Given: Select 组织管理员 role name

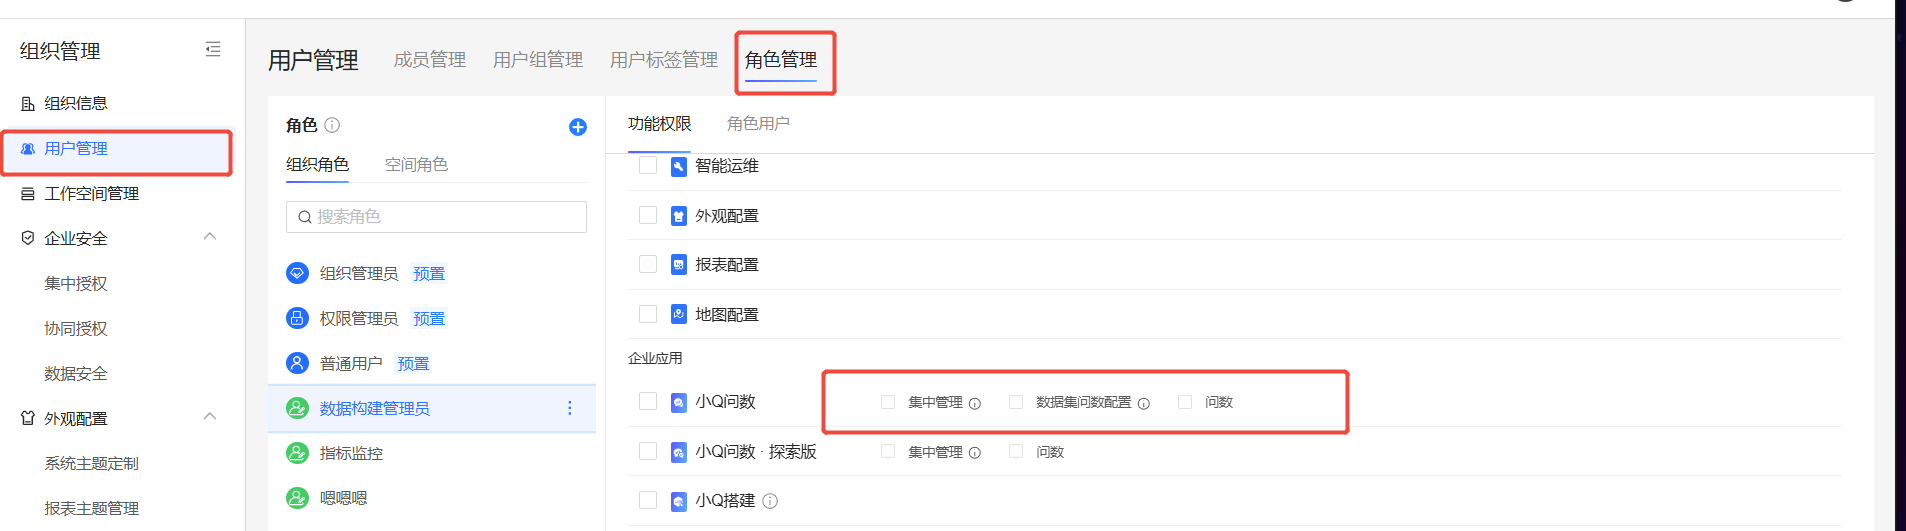Looking at the screenshot, I should [359, 274].
